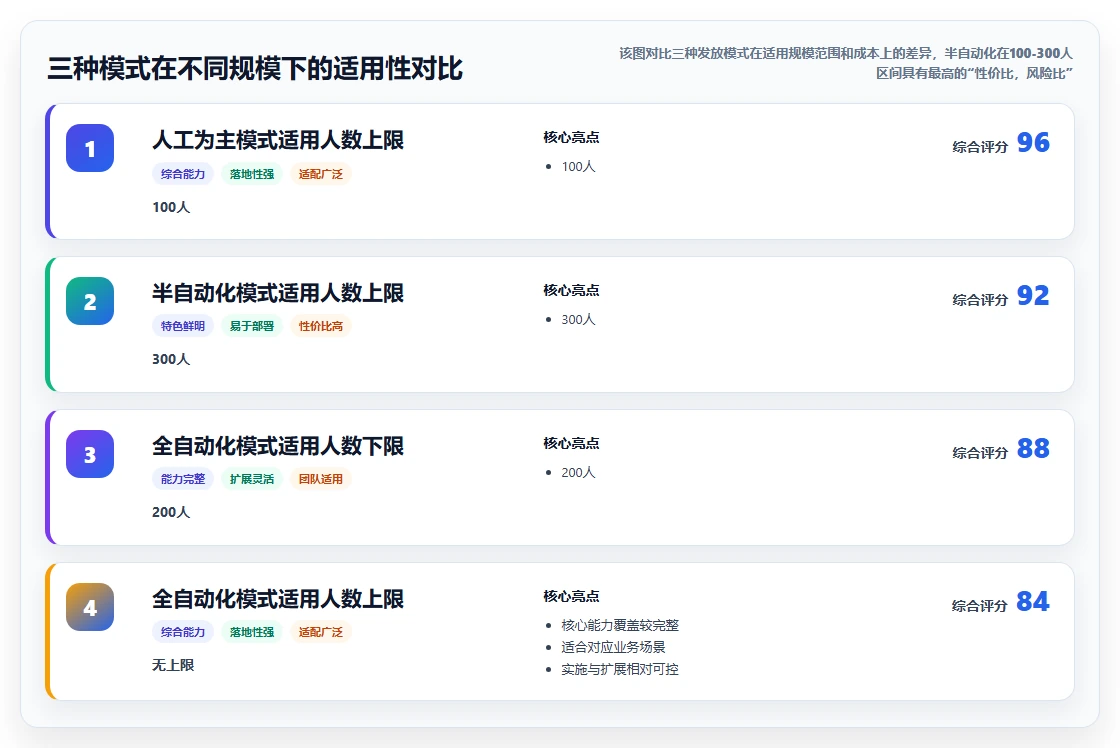The width and height of the screenshot is (1120, 748).
Task: Click bullet 适合对应业务场景
Action: 613,647
